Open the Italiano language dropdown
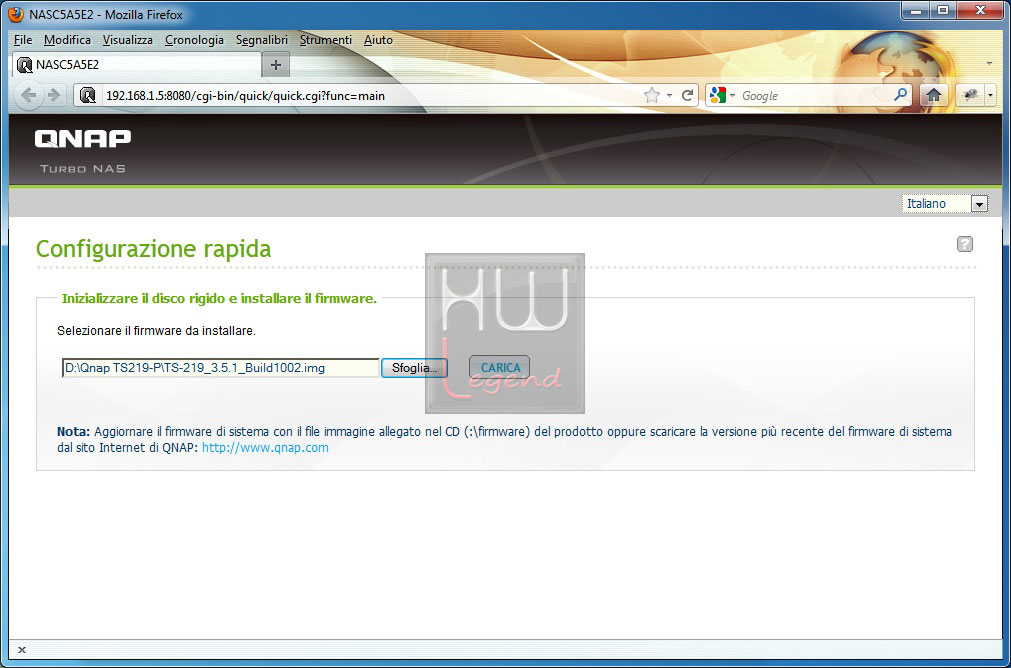The width and height of the screenshot is (1011, 668). (945, 204)
